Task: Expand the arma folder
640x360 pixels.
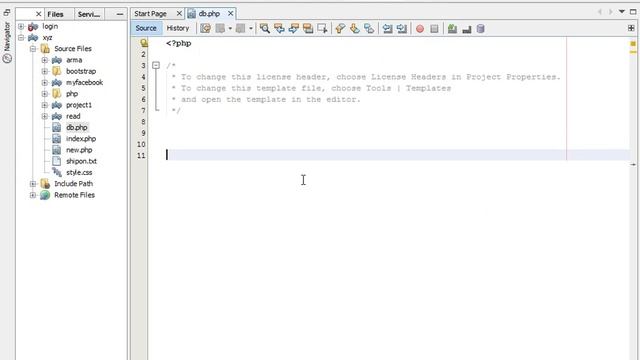Action: coord(44,60)
